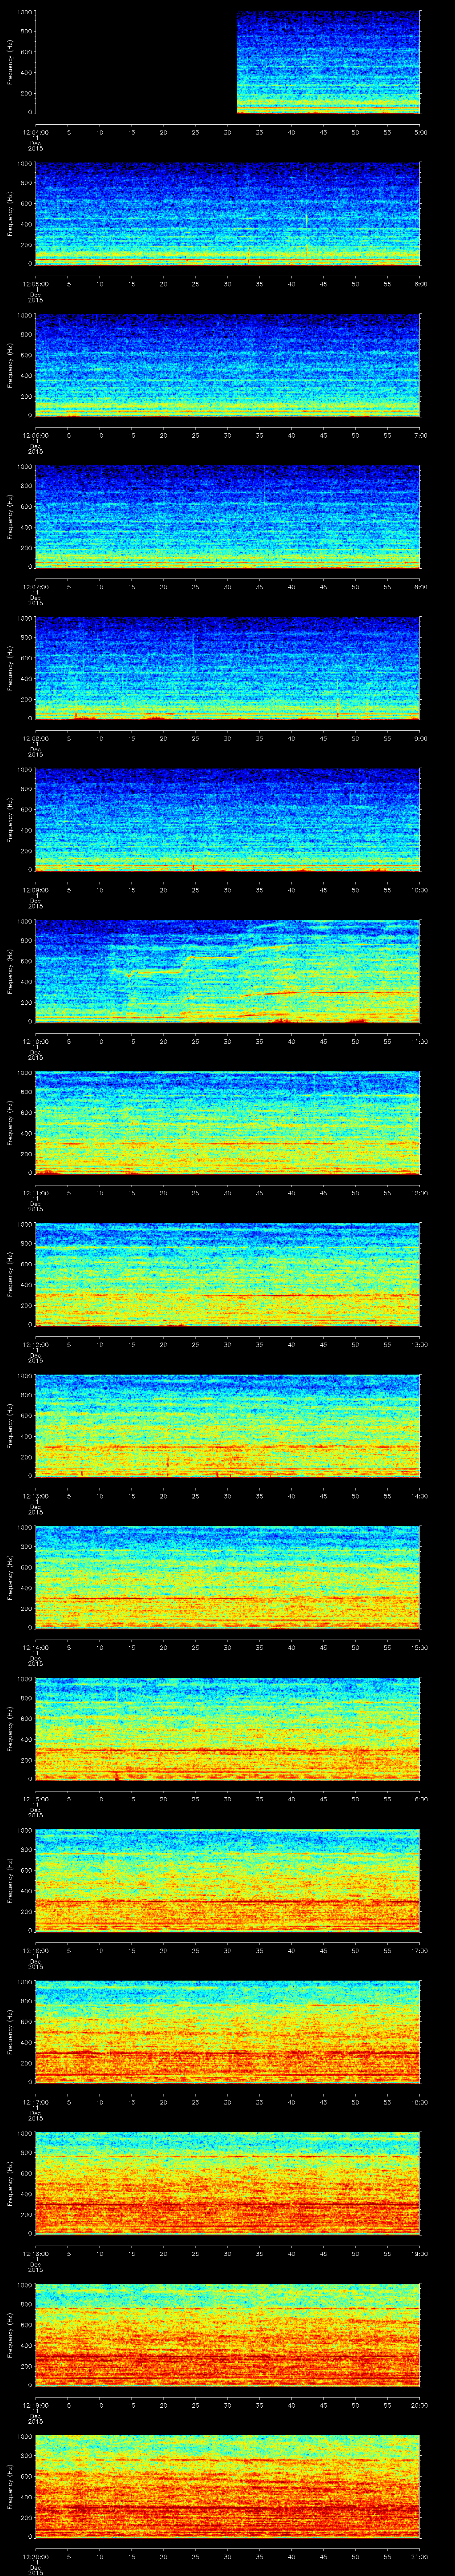
Task: Click the 12:16:00 start time label
Action: coord(35,1950)
